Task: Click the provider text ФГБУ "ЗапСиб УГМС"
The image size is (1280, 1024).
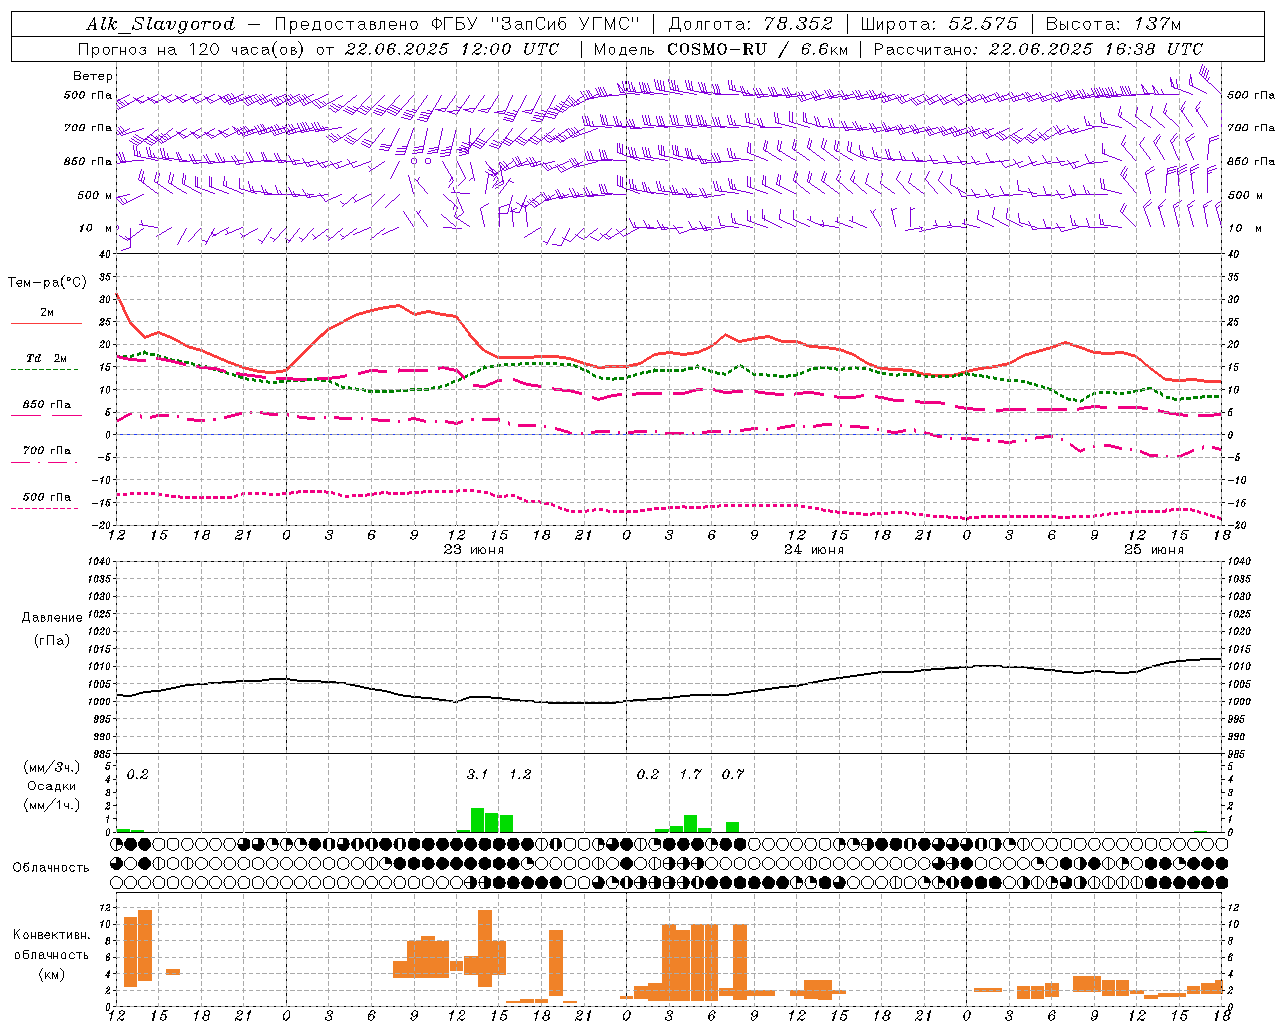Action: [x=535, y=24]
